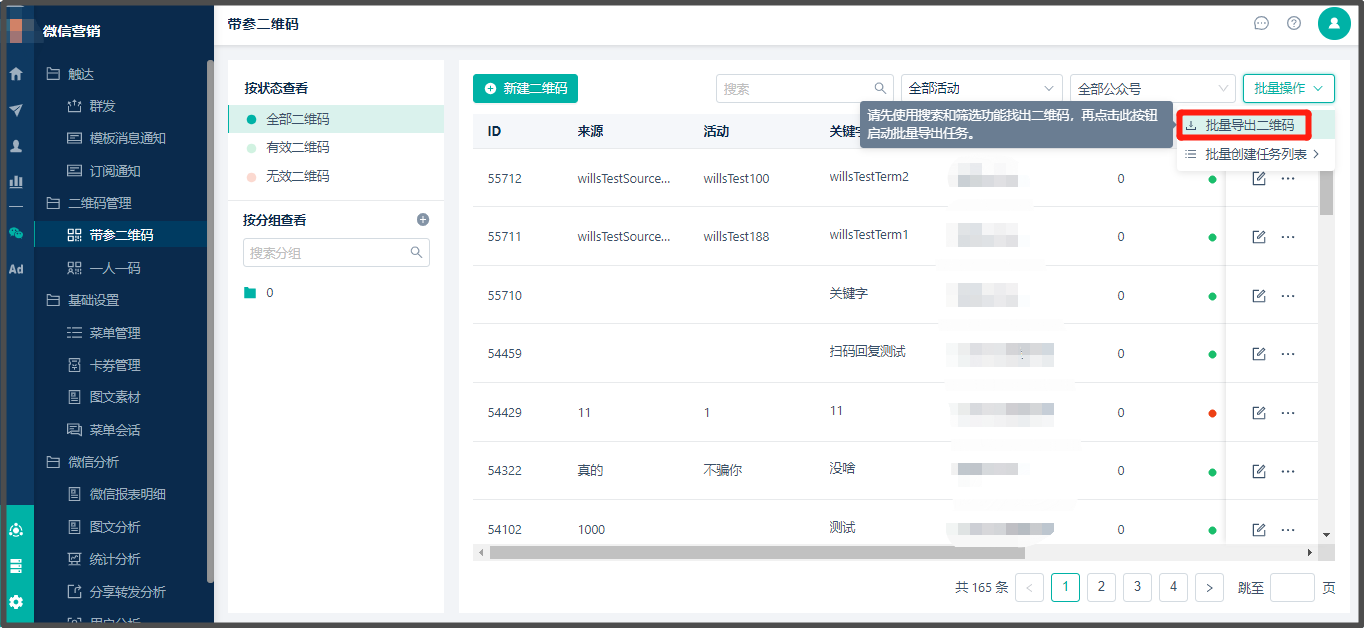Click the plus icon beside 按分组查看
This screenshot has width=1364, height=628.
pyautogui.click(x=422, y=219)
